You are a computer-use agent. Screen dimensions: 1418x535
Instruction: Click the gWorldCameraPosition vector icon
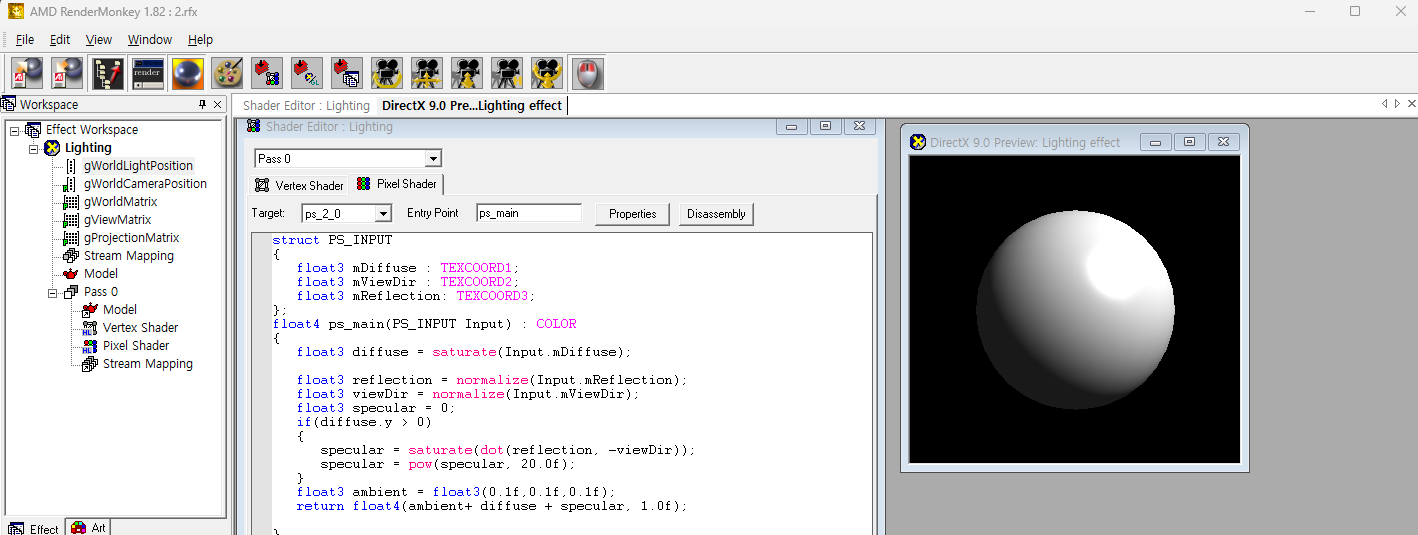71,184
